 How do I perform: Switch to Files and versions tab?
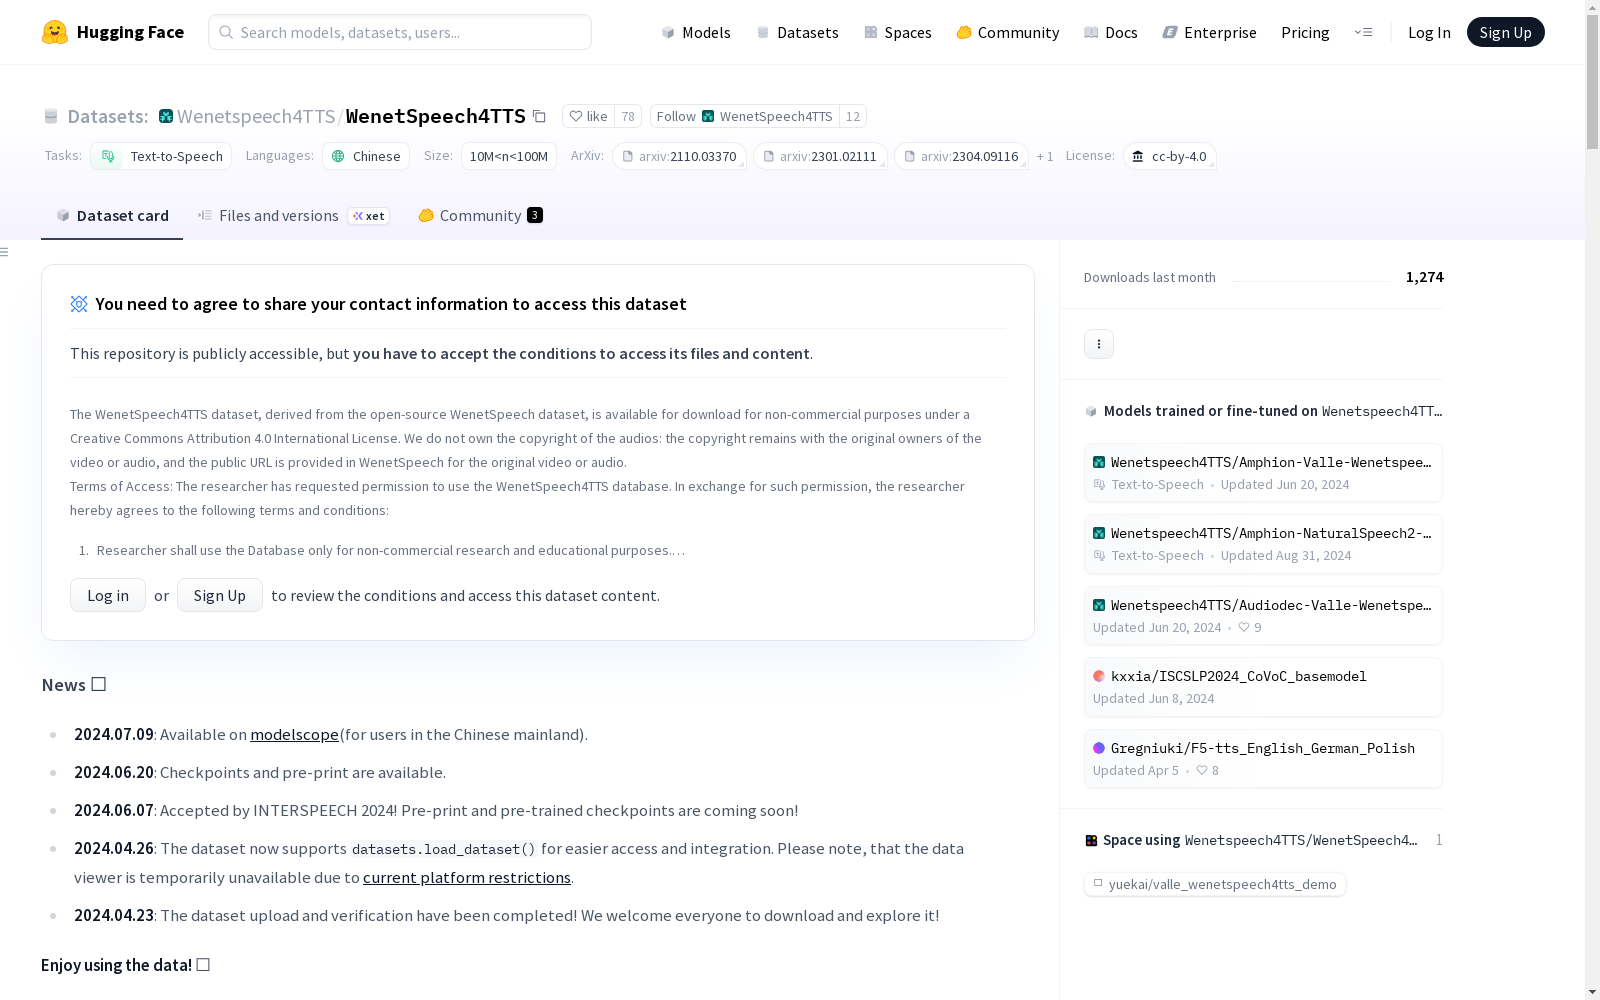[x=293, y=216]
